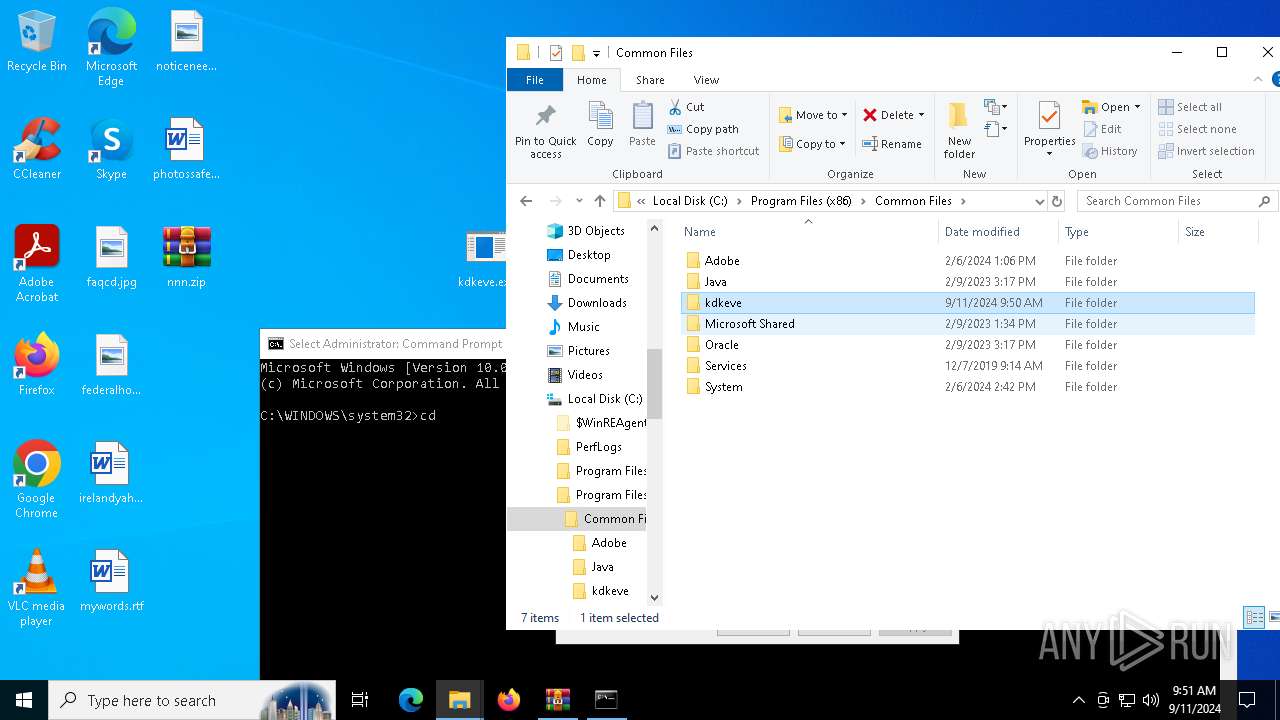Open the Copy to dropdown
The width and height of the screenshot is (1280, 720).
point(813,144)
